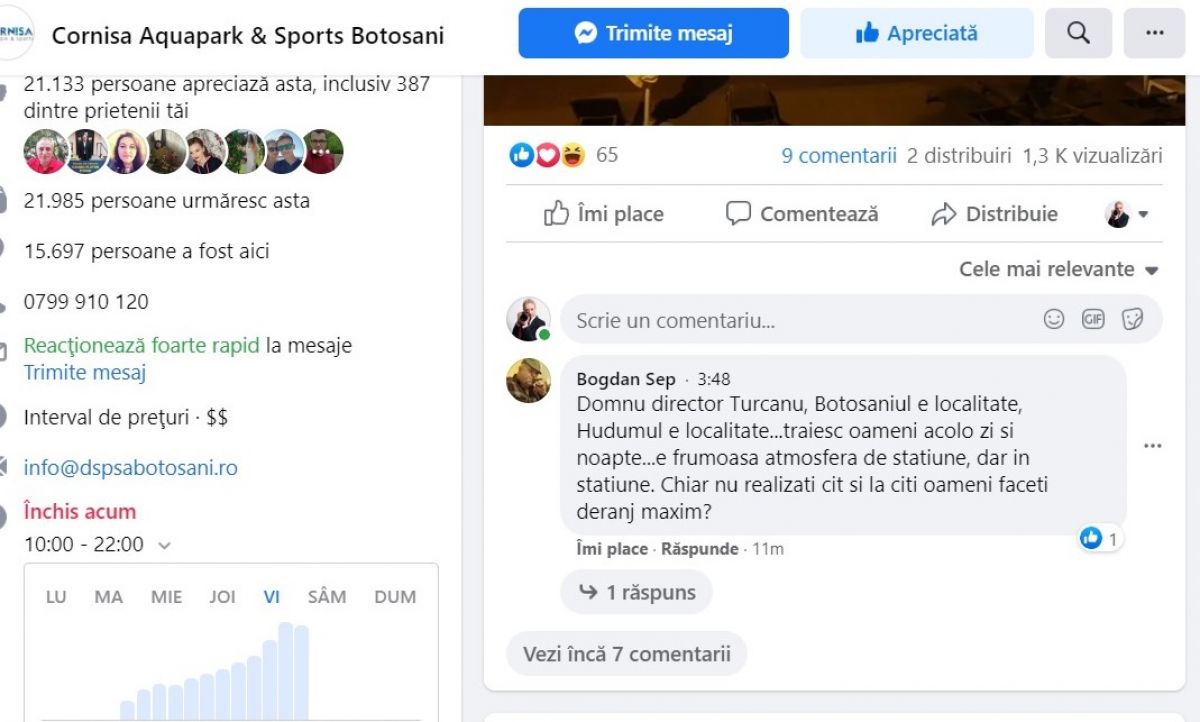Image resolution: width=1200 pixels, height=722 pixels.
Task: Click the like count on Bogdan's comment
Action: pos(1100,539)
